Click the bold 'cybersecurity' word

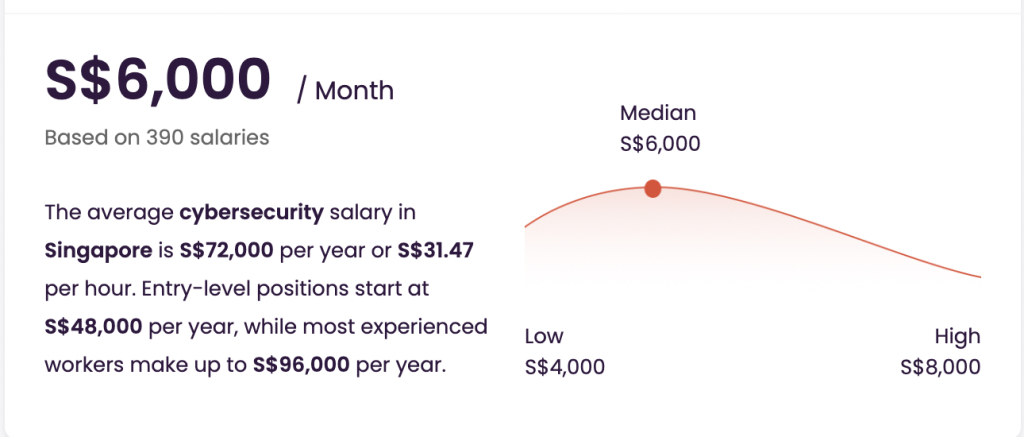point(251,213)
